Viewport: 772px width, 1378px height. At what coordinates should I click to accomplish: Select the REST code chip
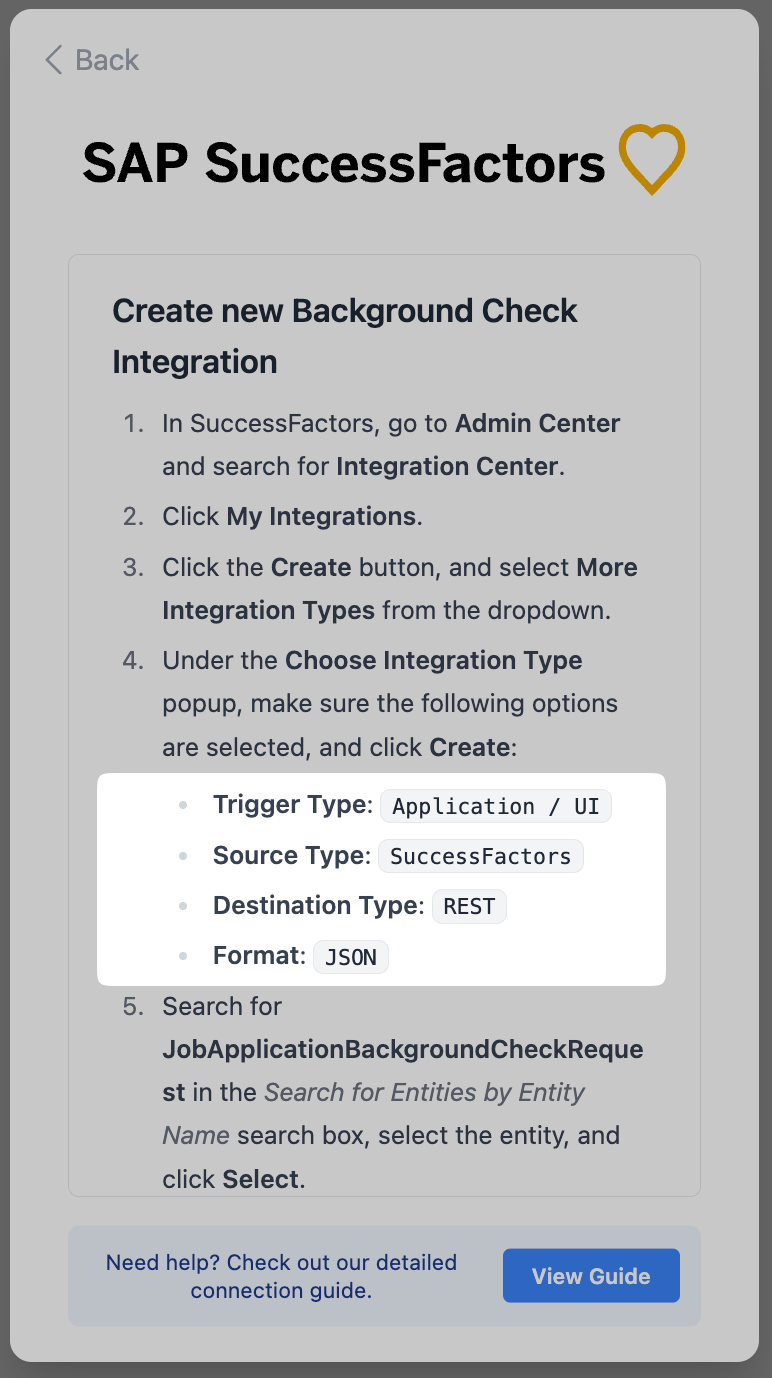(x=469, y=906)
